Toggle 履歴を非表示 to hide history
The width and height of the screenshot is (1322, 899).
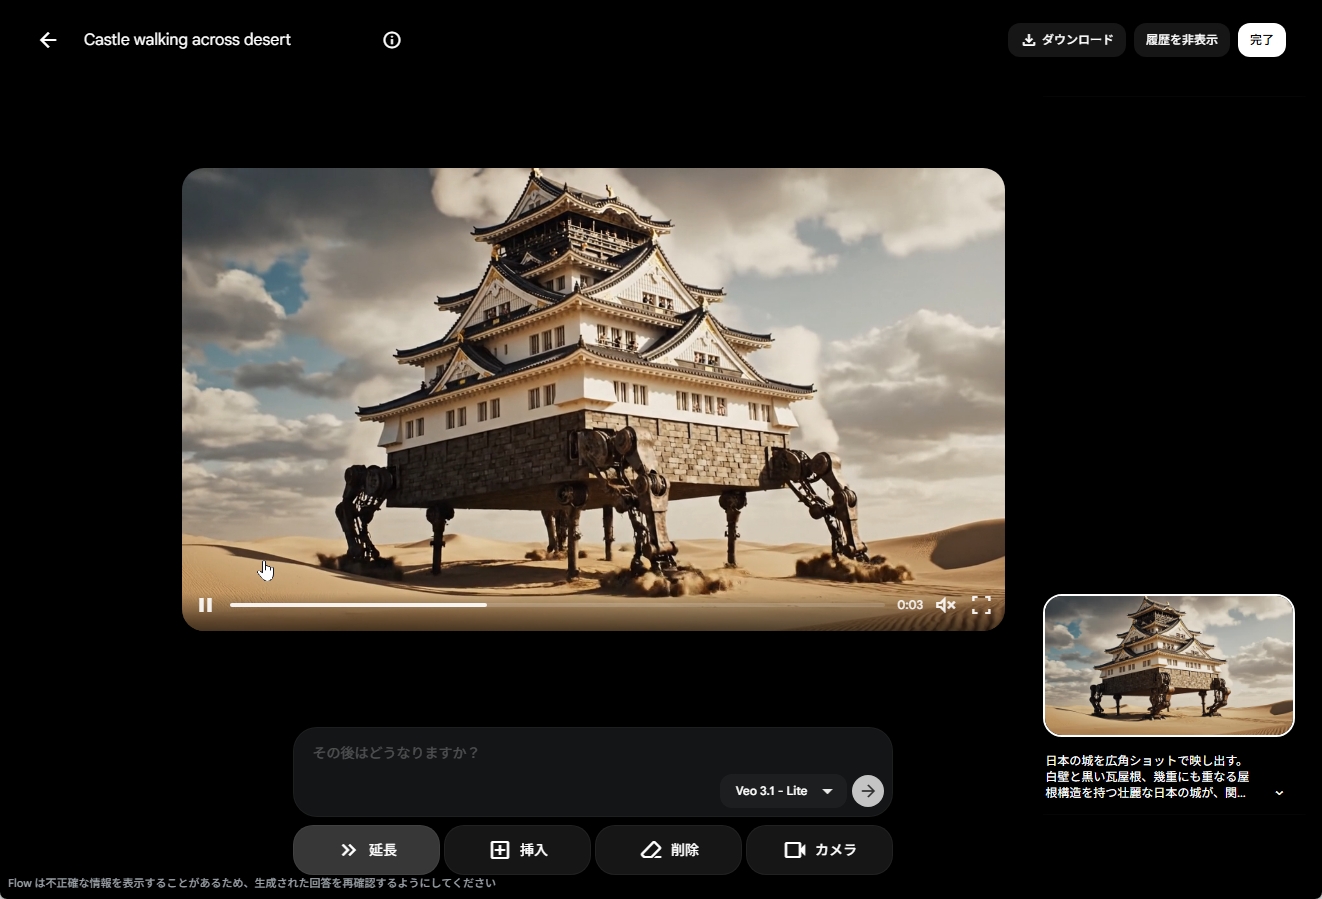tap(1181, 40)
